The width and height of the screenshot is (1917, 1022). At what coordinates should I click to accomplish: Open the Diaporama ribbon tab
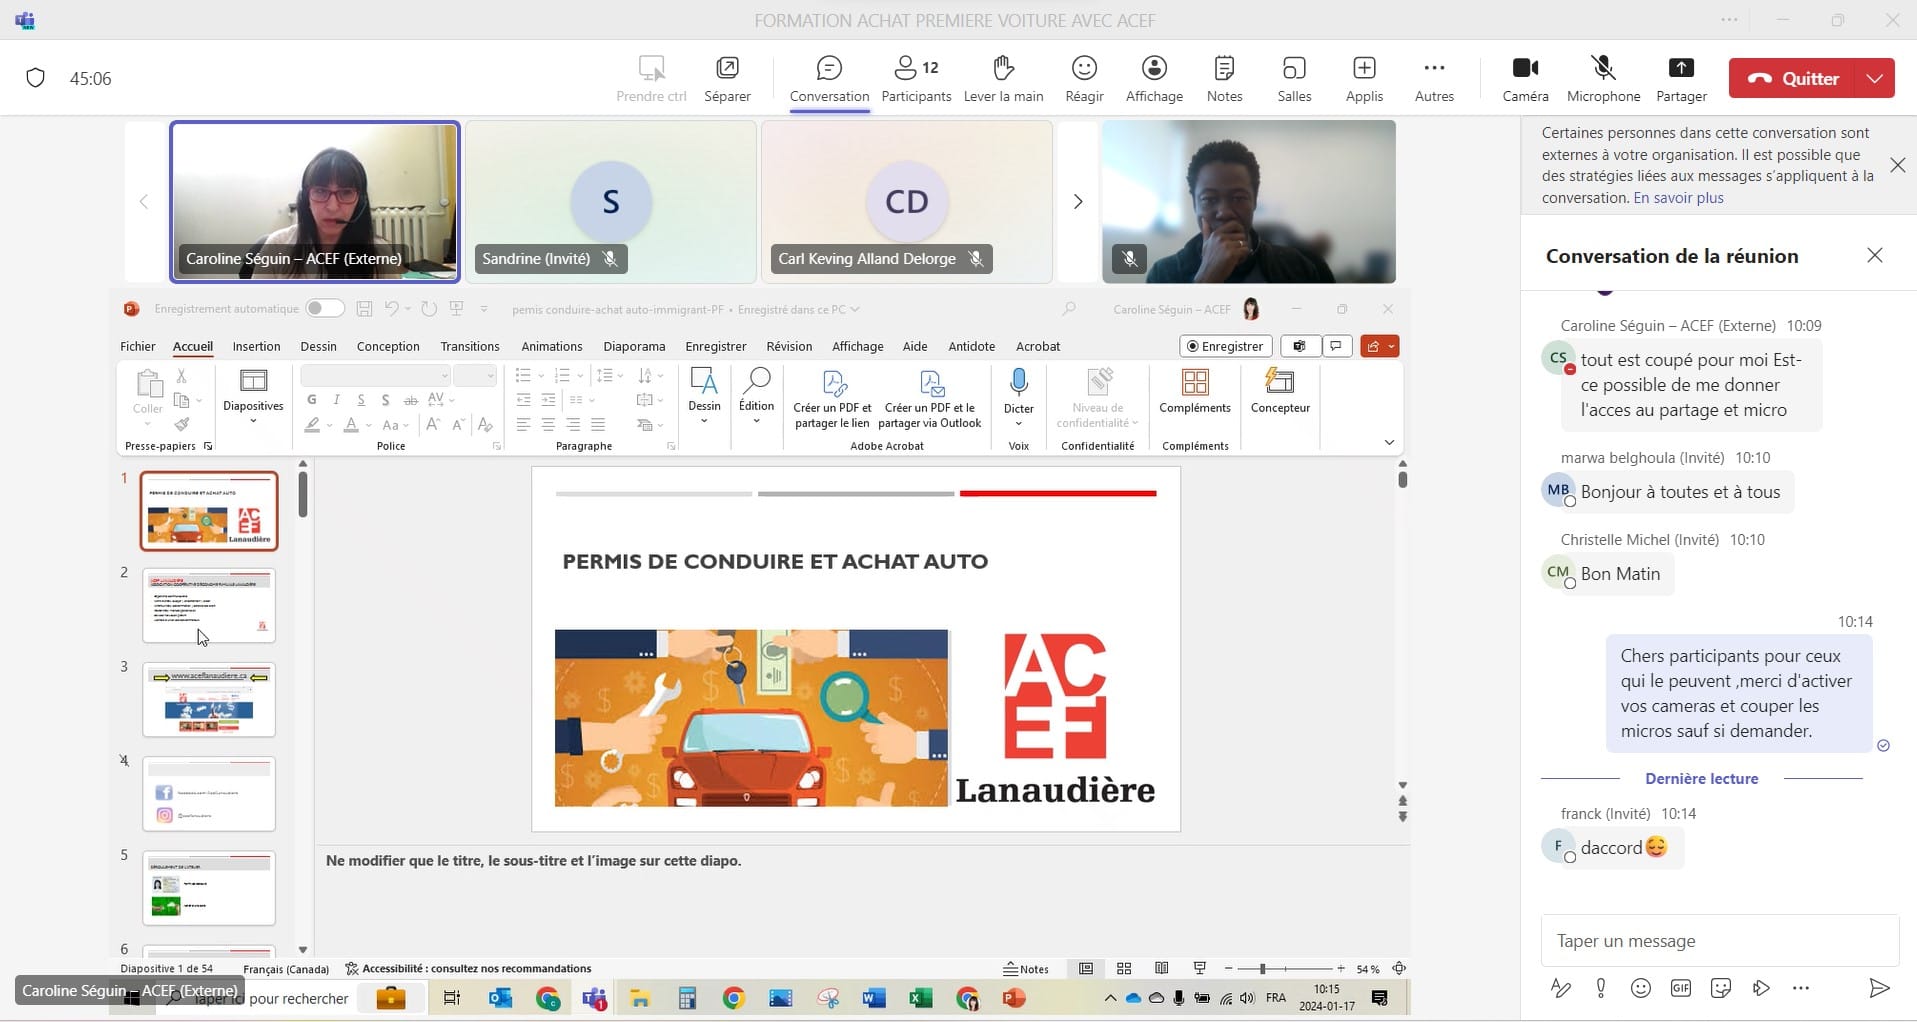point(634,346)
